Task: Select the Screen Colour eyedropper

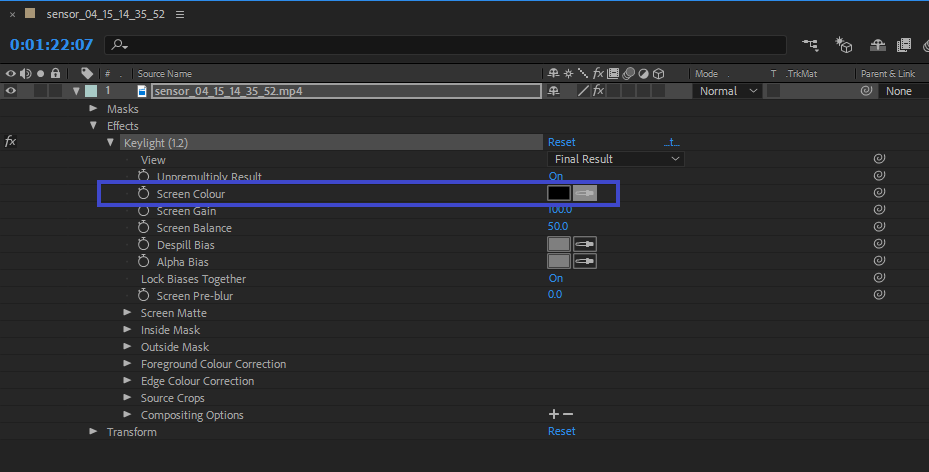Action: (585, 193)
